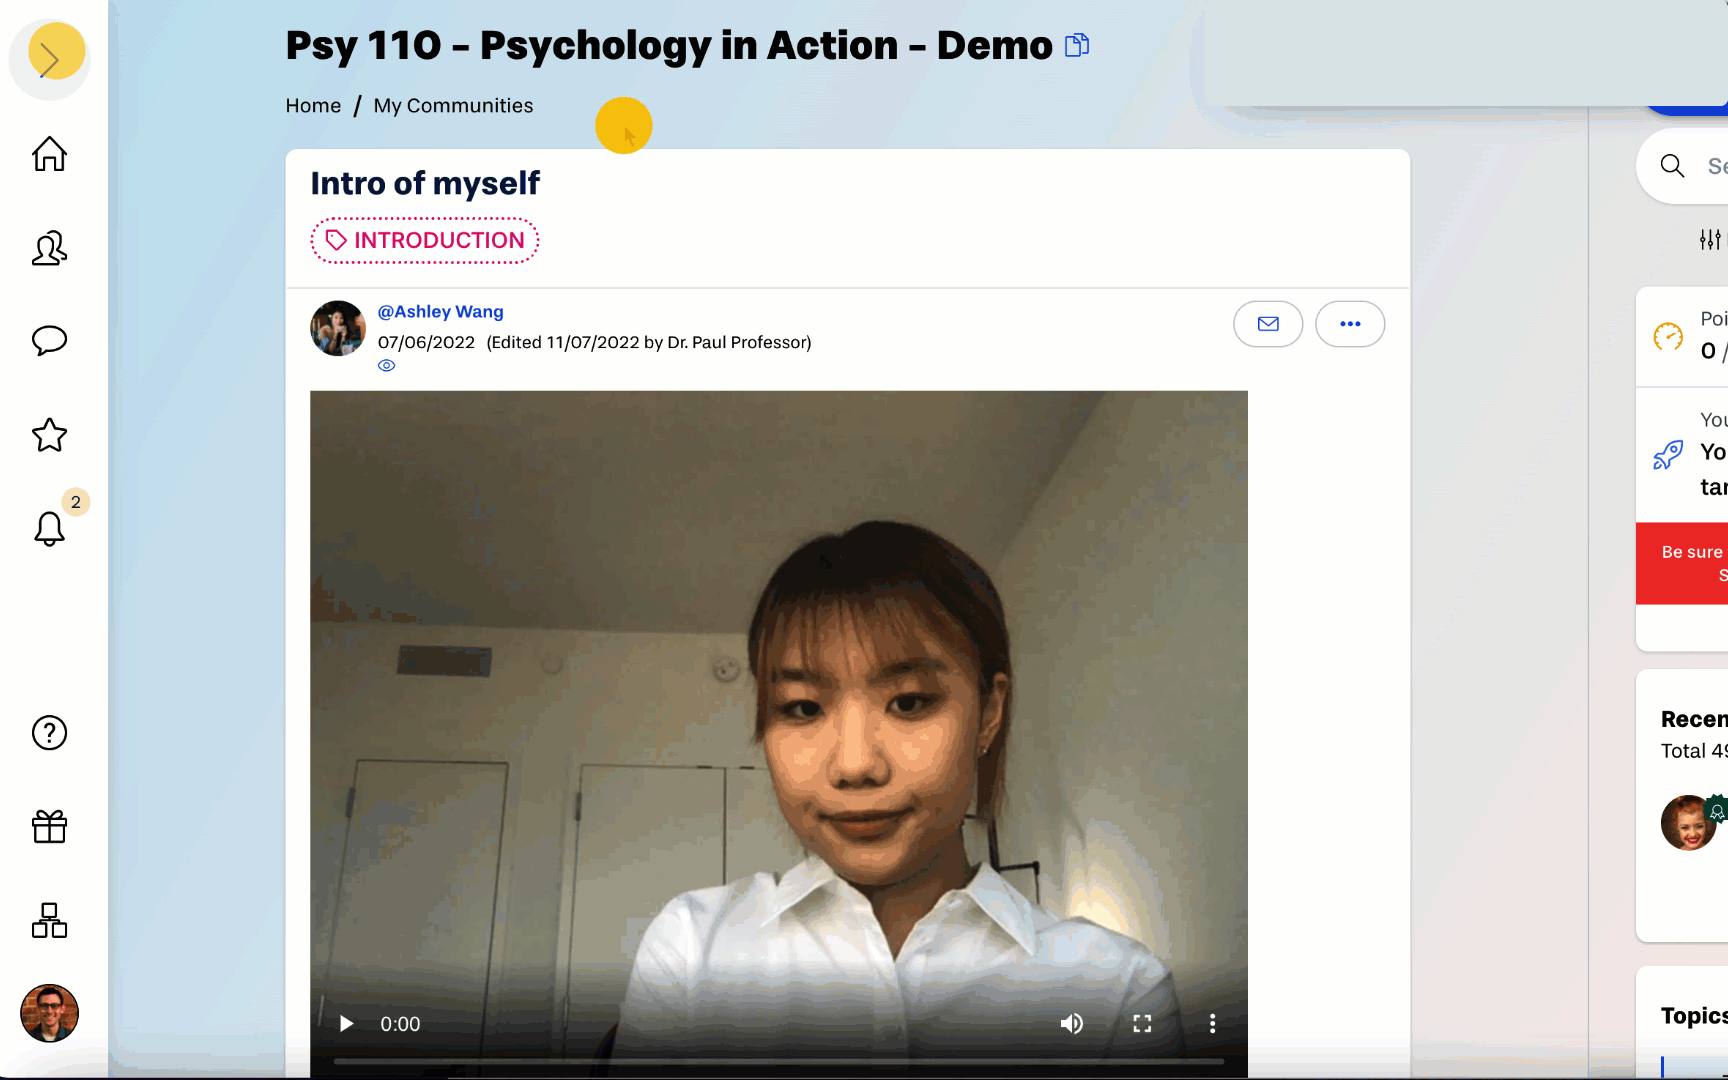
Task: Open messages chat bubble icon
Action: pos(49,341)
